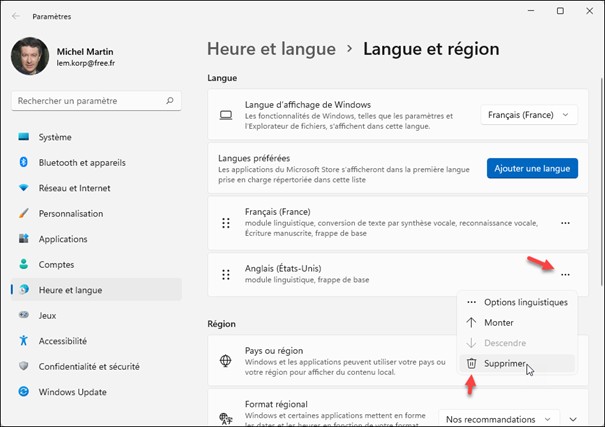605x427 pixels.
Task: Click the Applications icon in sidebar
Action: click(24, 239)
